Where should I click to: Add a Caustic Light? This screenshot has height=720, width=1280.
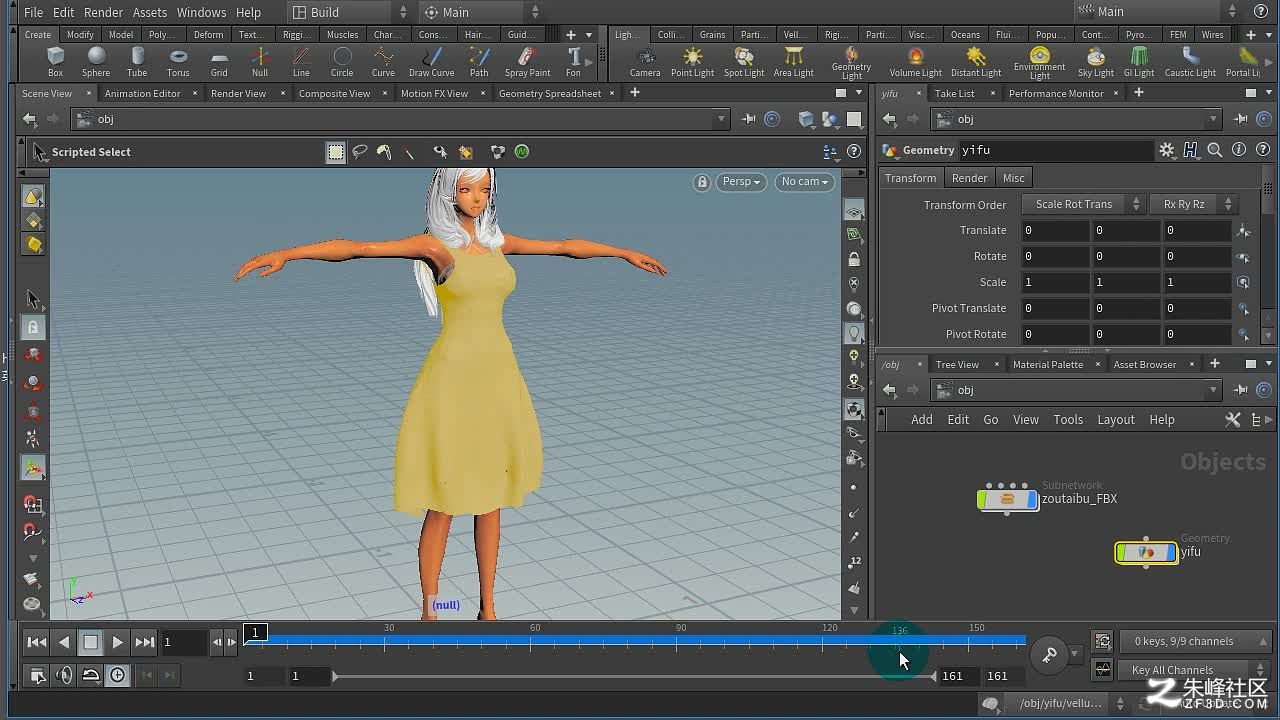1190,62
